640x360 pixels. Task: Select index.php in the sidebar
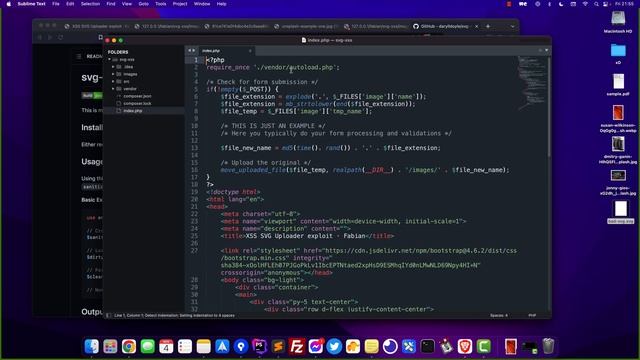(x=133, y=111)
